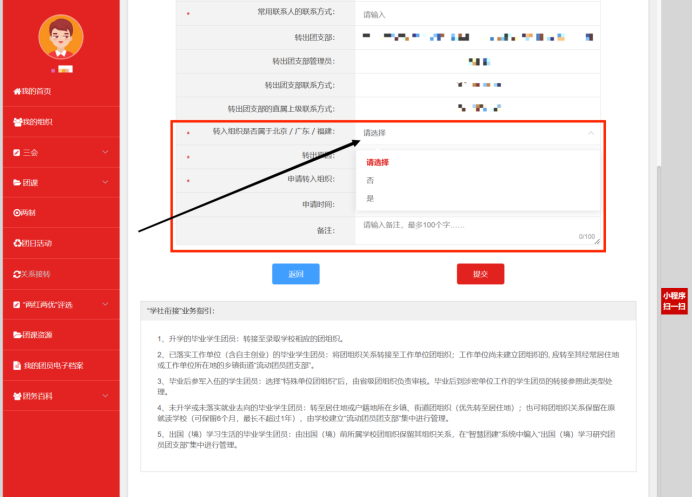The height and width of the screenshot is (498, 692).
Task: Click the 我的组织 people icon
Action: point(16,122)
